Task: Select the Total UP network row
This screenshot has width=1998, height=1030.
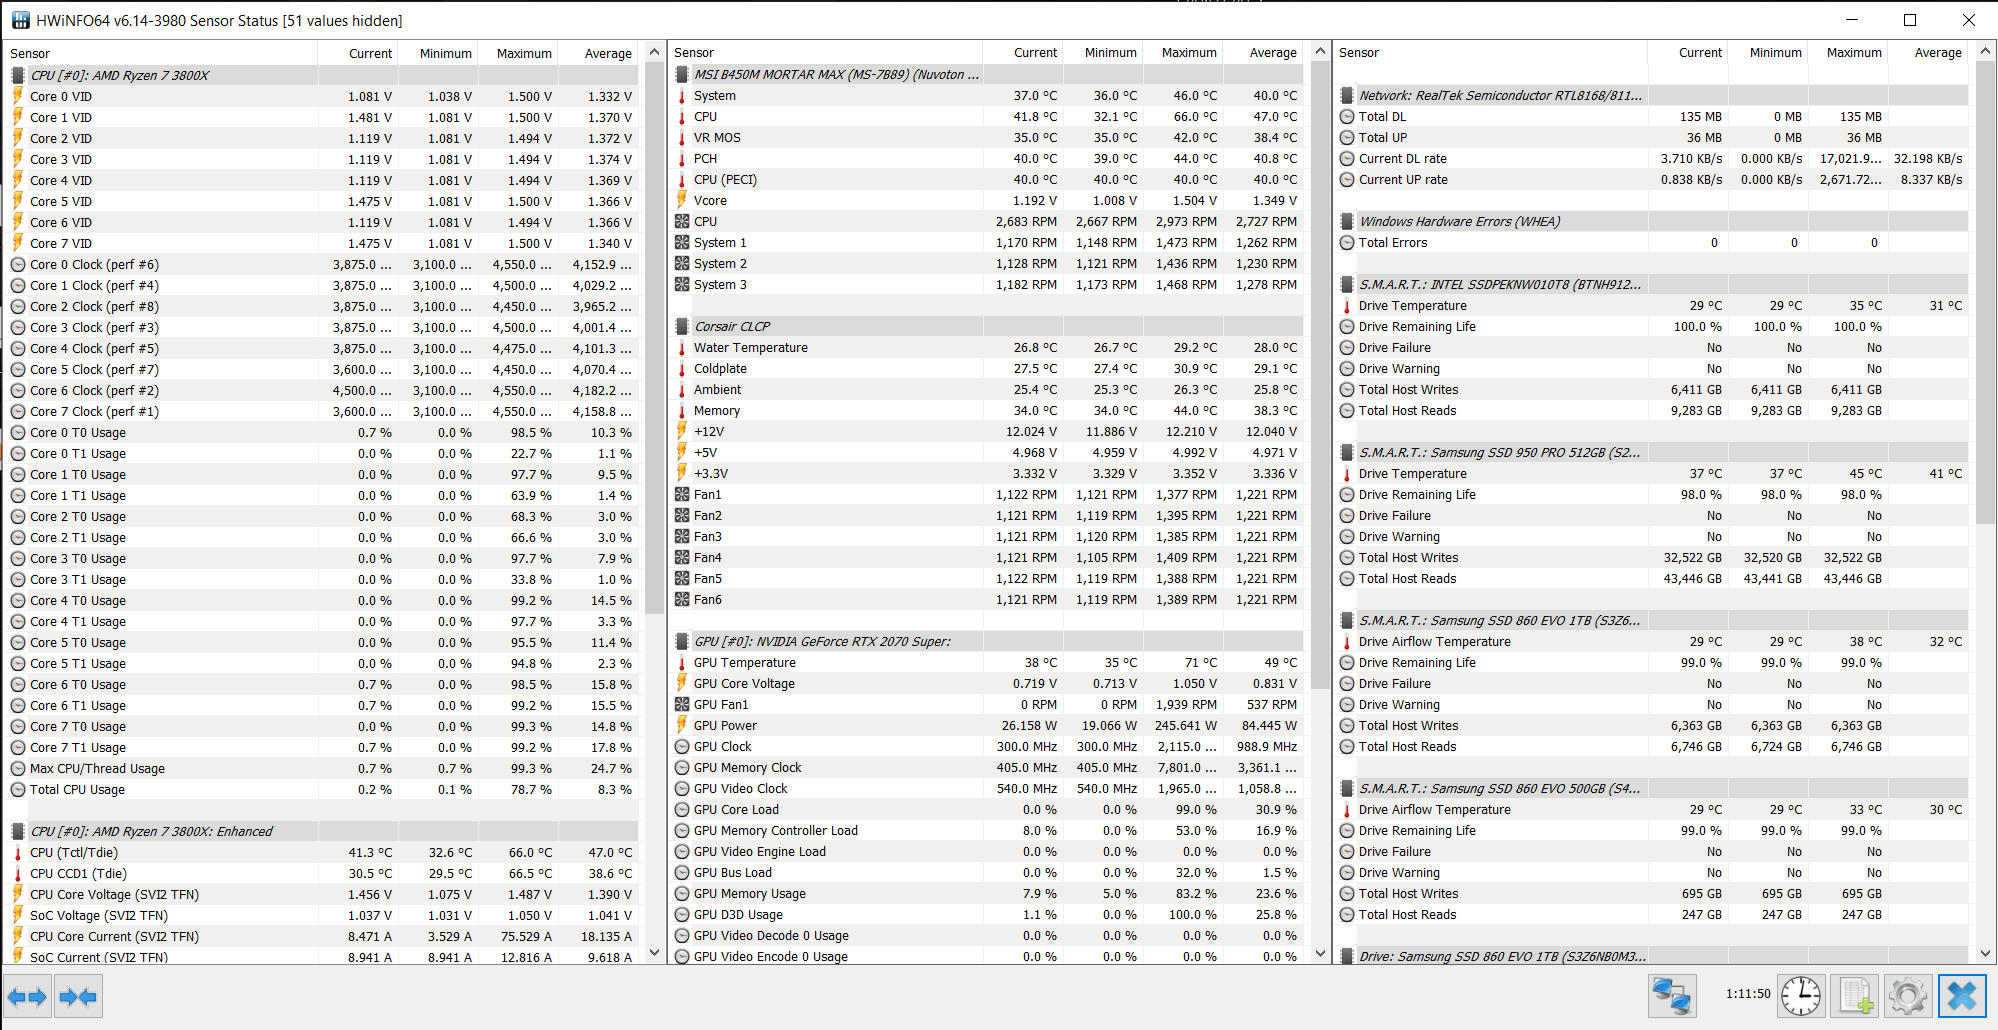Action: pyautogui.click(x=1652, y=138)
